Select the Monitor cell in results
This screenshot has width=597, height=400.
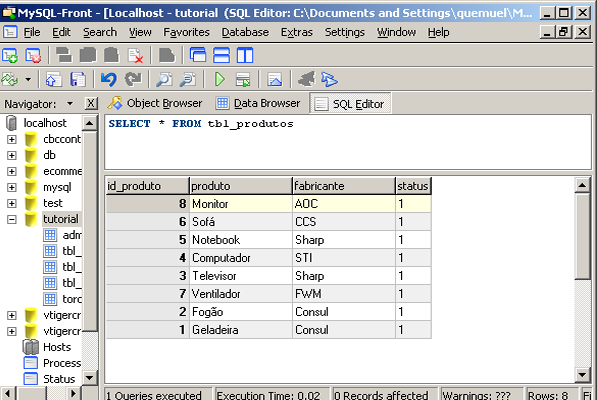tap(241, 204)
